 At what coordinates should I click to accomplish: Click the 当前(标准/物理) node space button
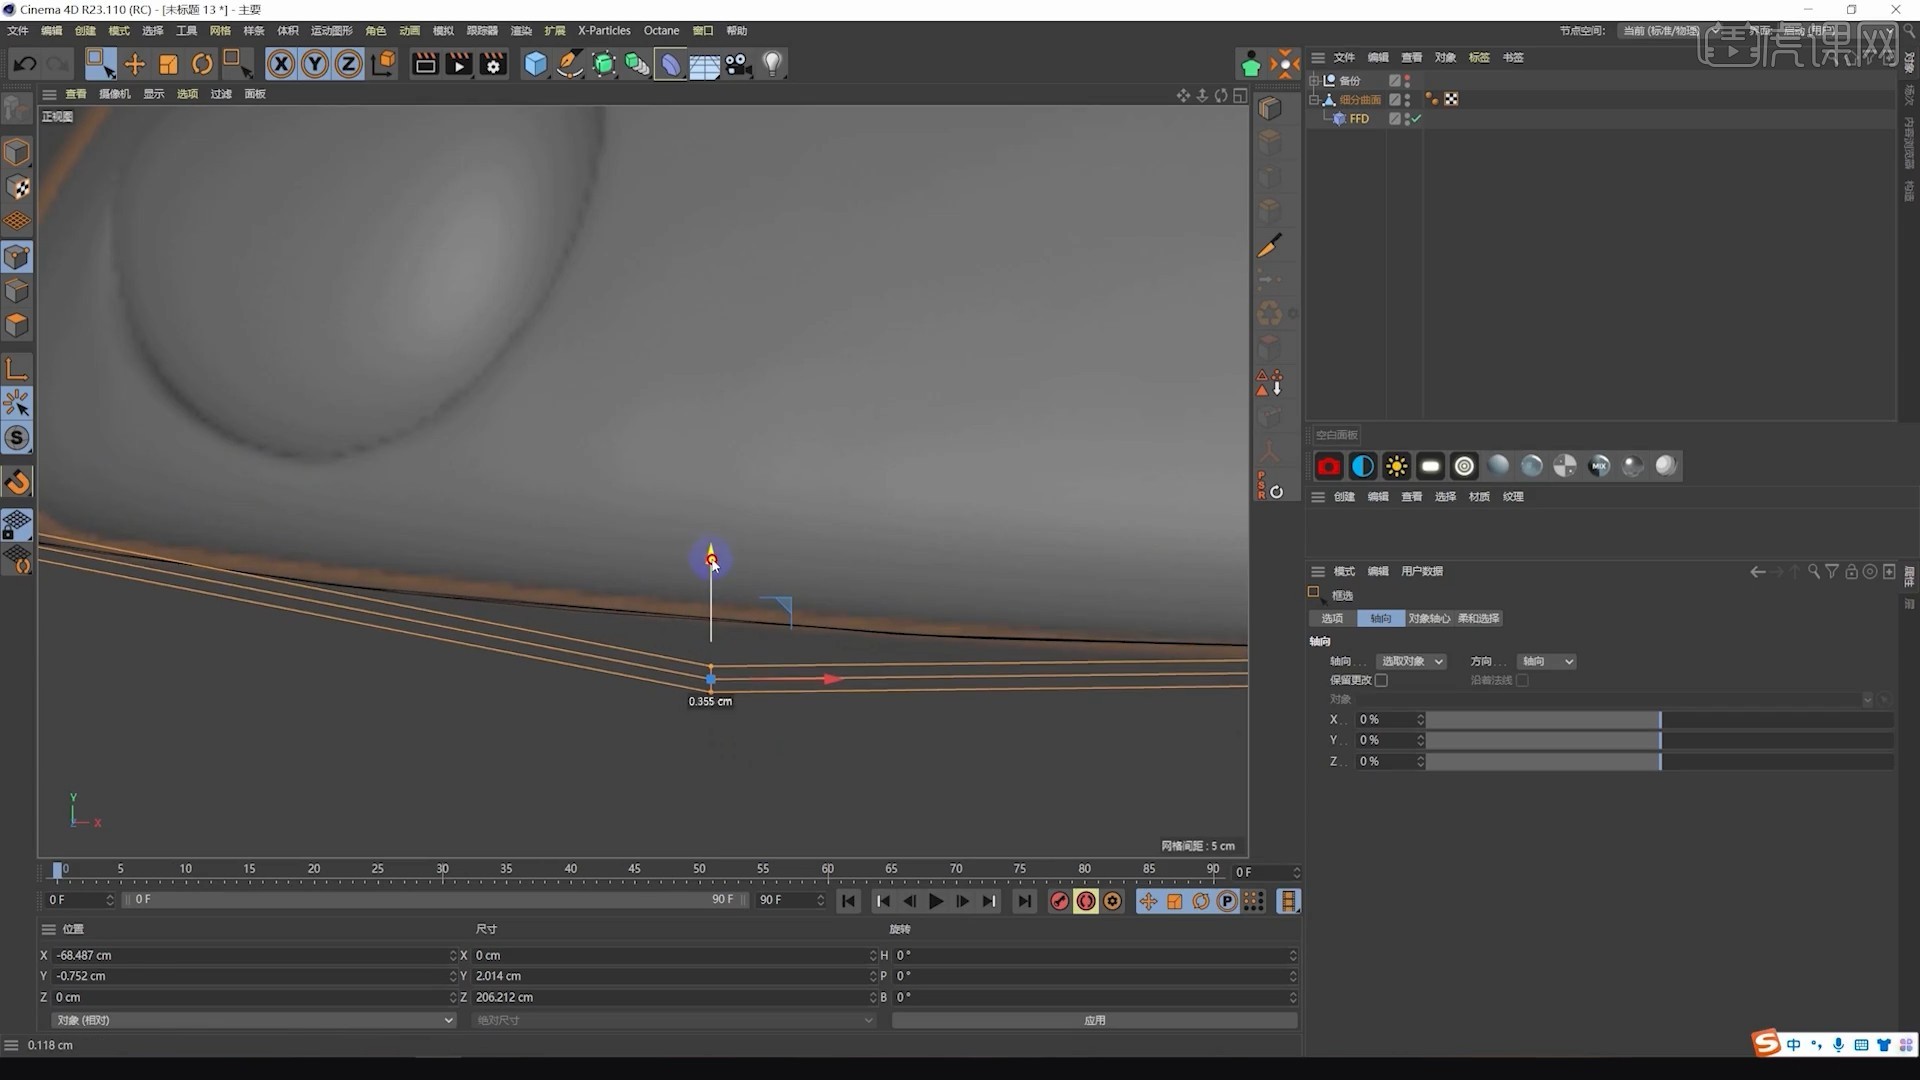(x=1661, y=30)
